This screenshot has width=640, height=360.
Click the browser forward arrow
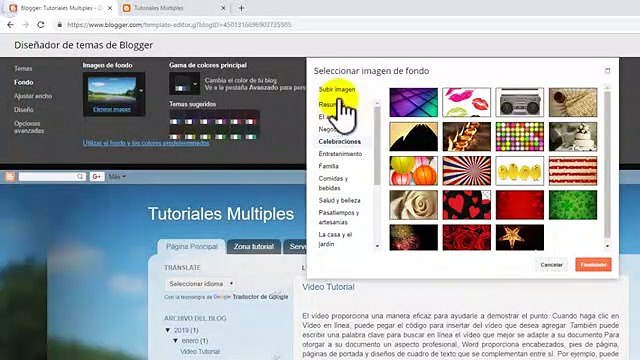(x=26, y=25)
